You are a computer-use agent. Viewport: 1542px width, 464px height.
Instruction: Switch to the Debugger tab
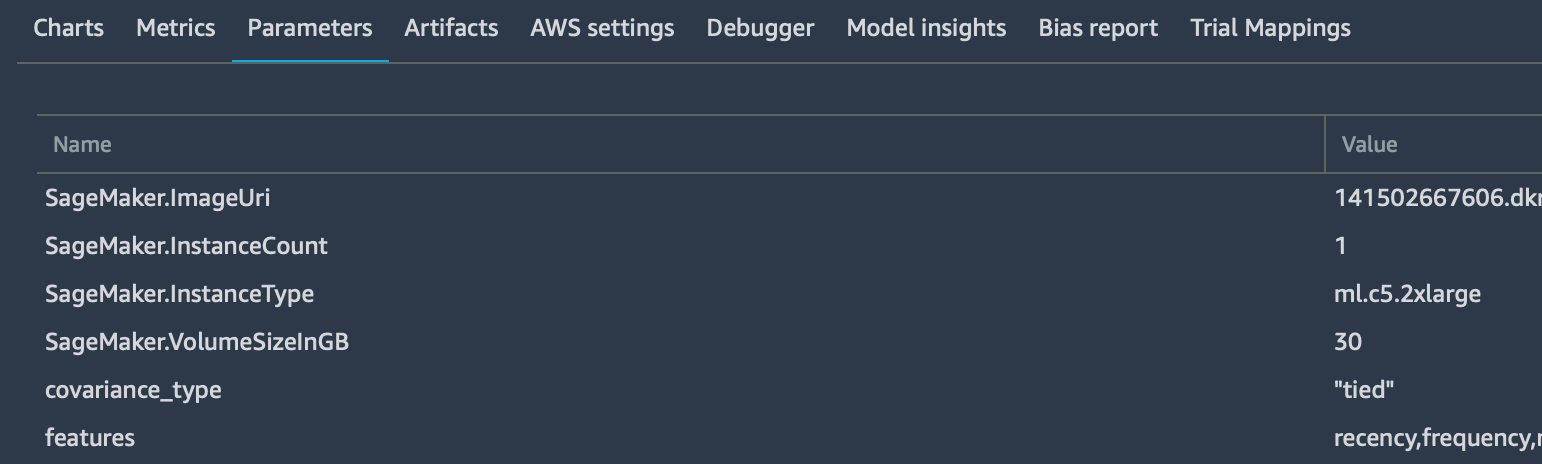(x=760, y=28)
